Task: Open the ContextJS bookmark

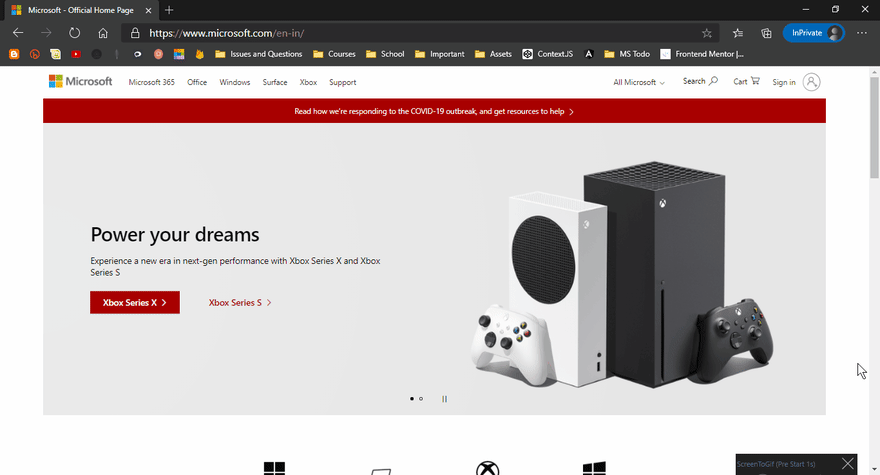Action: [x=547, y=54]
